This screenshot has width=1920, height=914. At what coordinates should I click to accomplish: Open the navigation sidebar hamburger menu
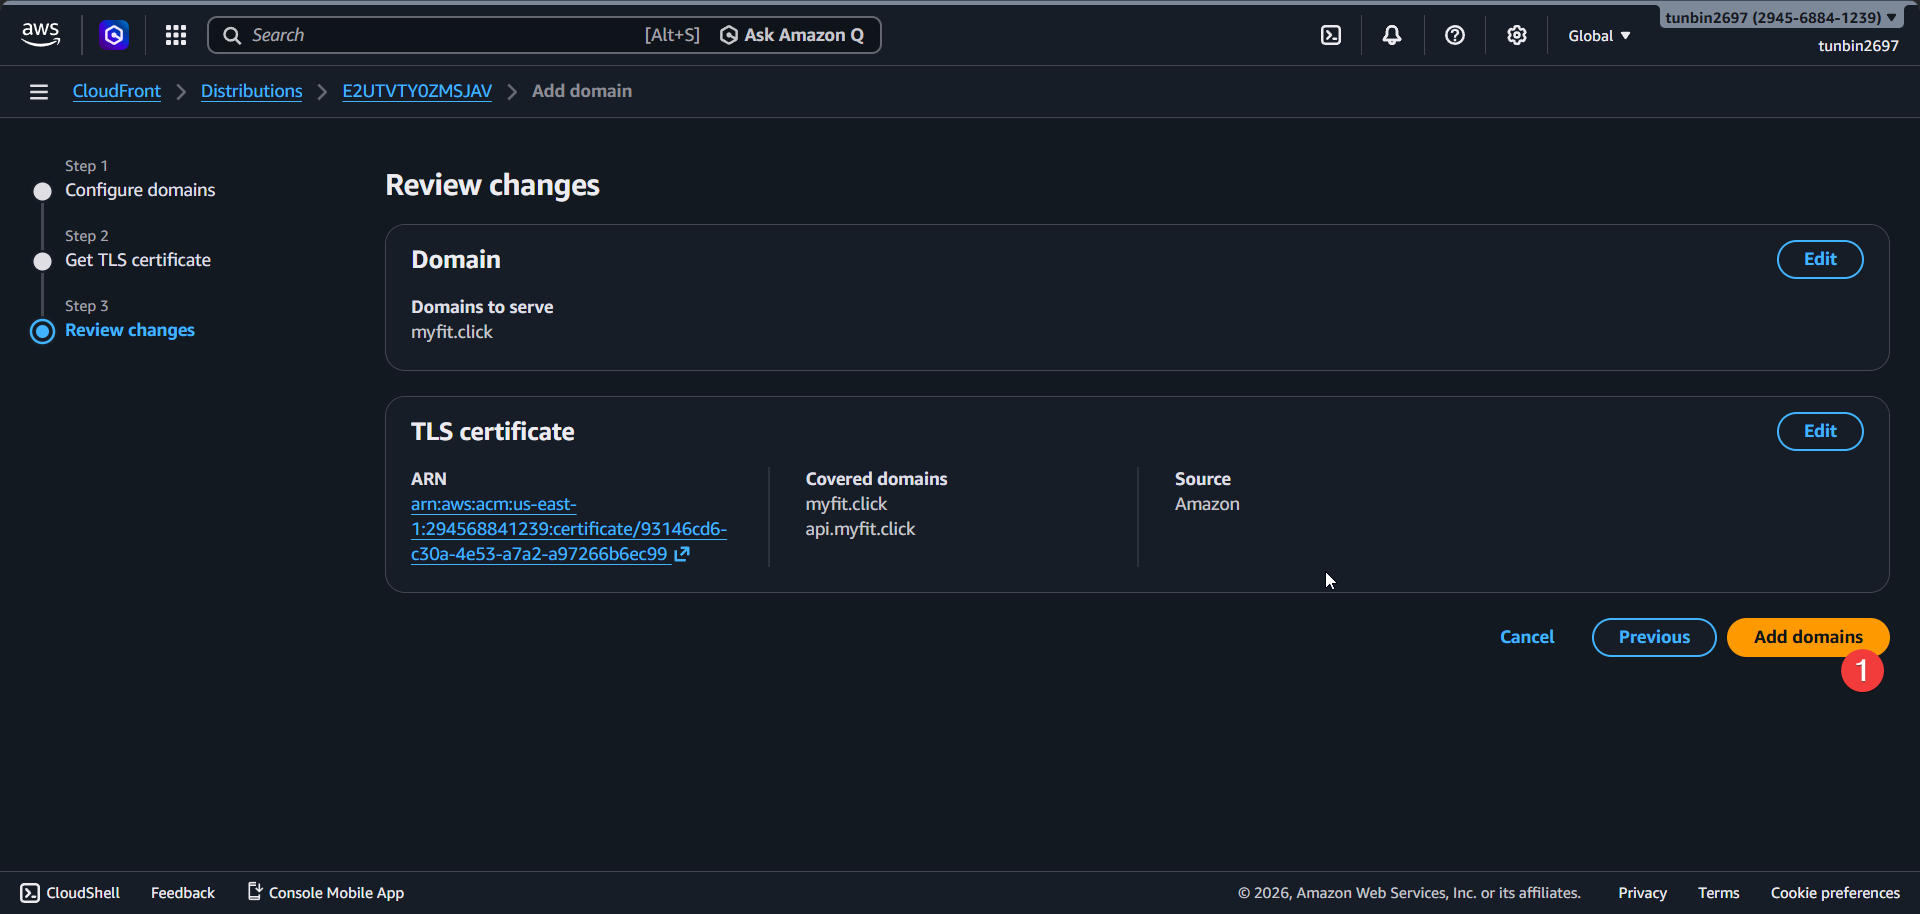[38, 91]
